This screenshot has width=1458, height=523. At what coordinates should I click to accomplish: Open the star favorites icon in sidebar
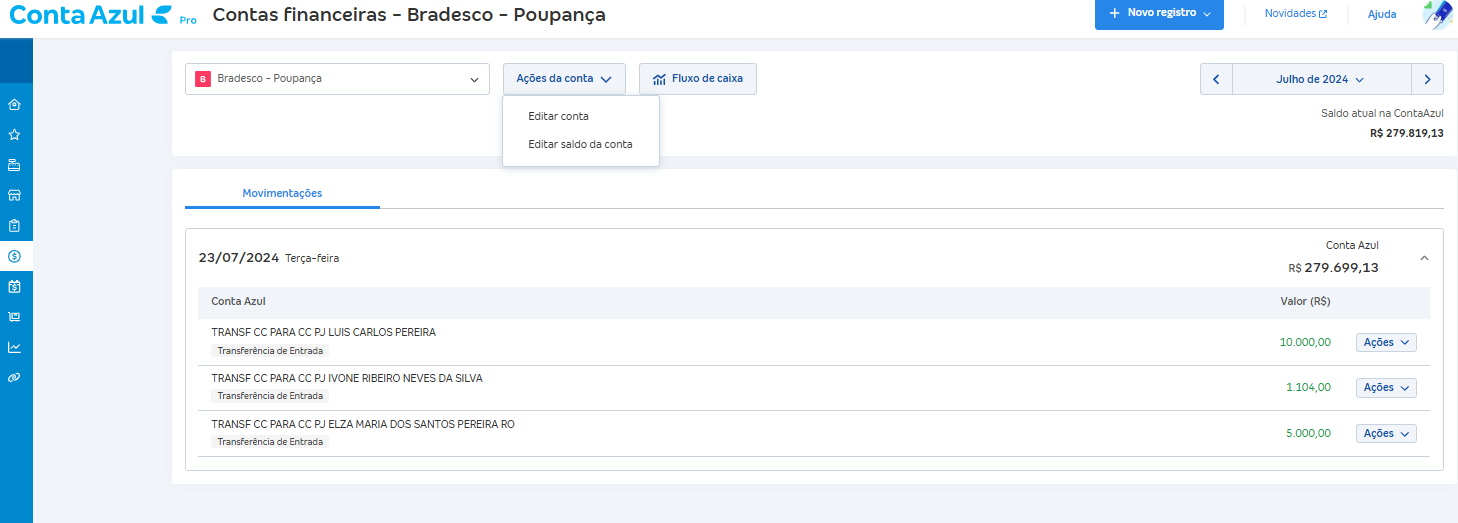click(14, 134)
